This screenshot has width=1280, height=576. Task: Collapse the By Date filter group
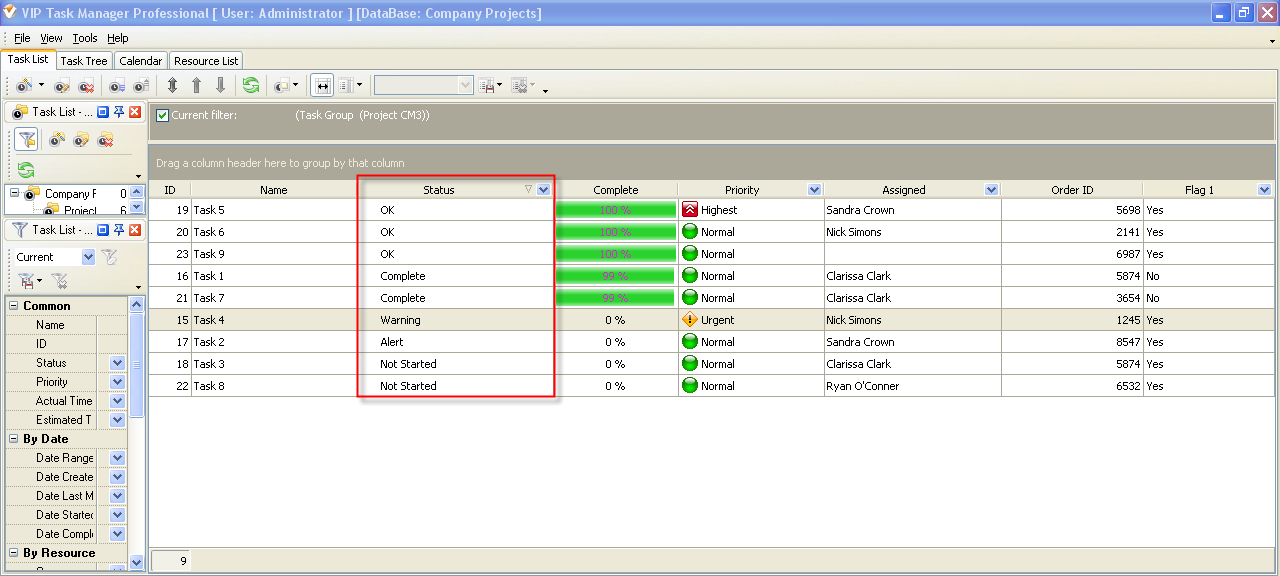(14, 439)
